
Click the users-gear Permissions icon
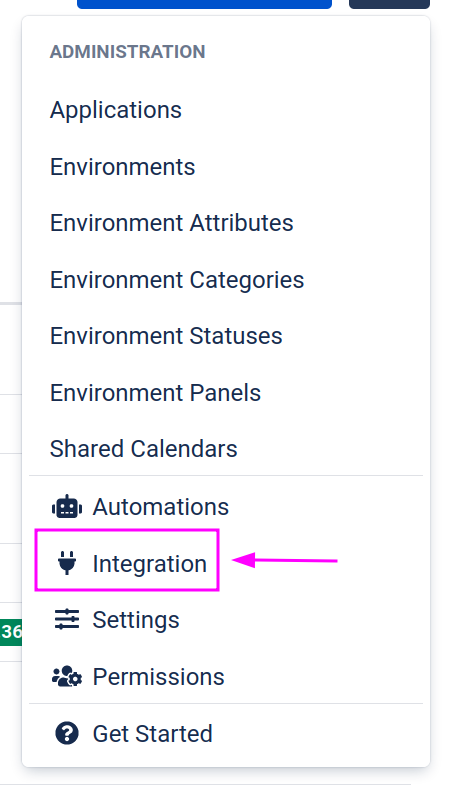[x=67, y=676]
